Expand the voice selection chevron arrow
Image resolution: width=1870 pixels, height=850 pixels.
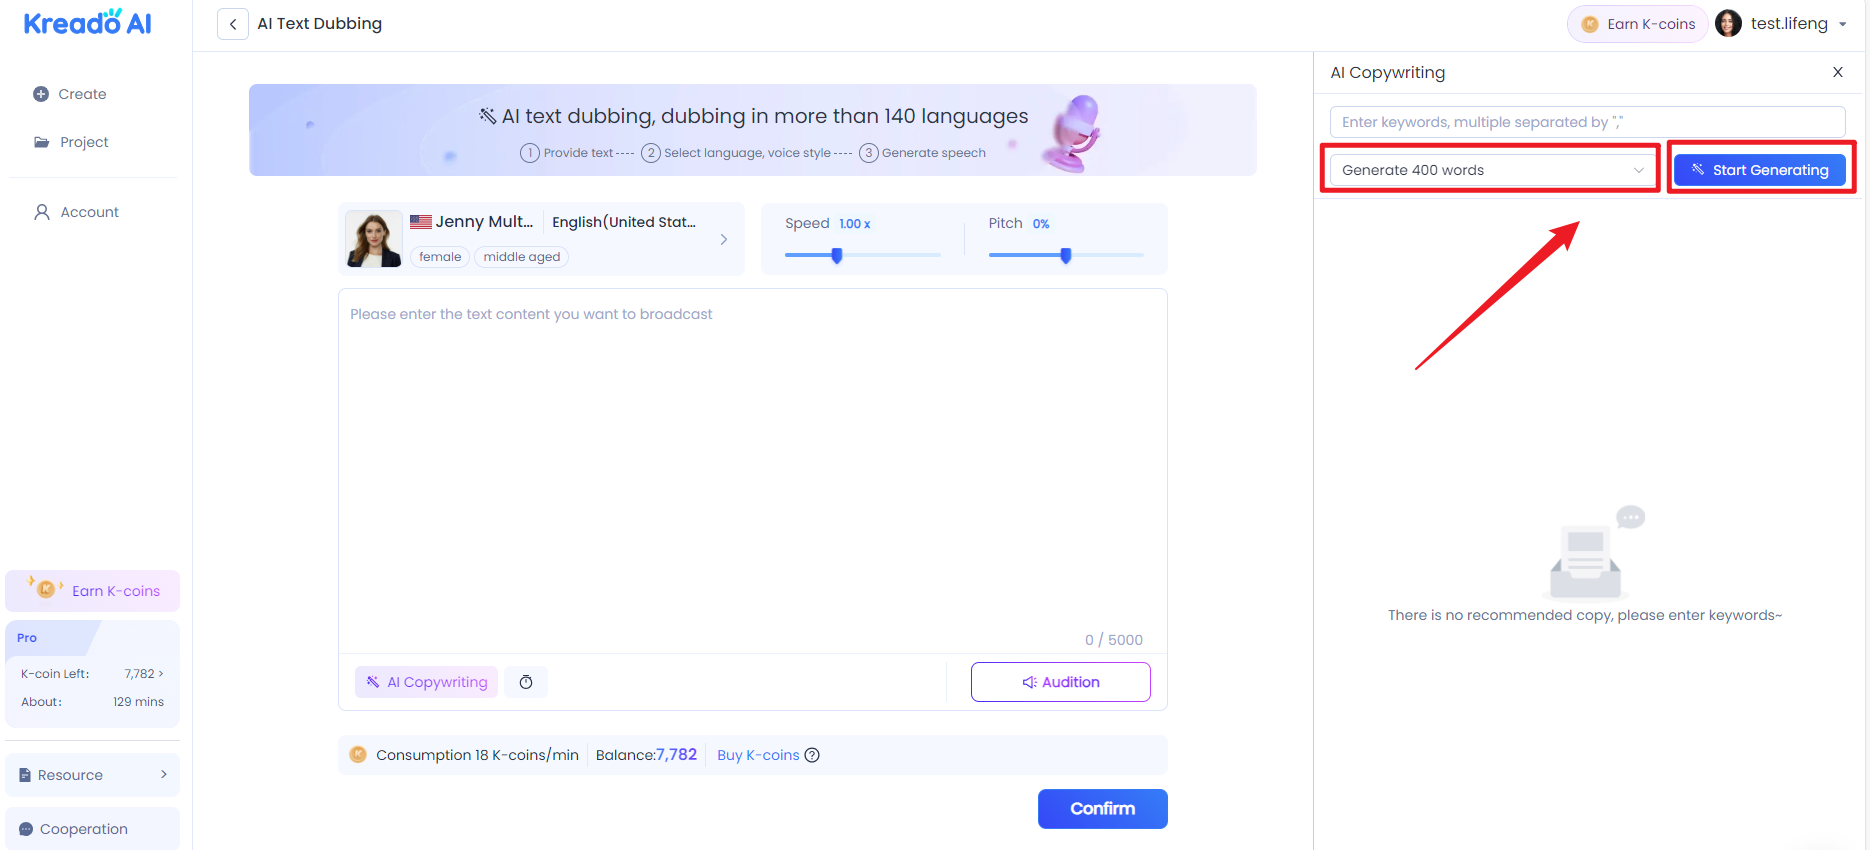[724, 240]
